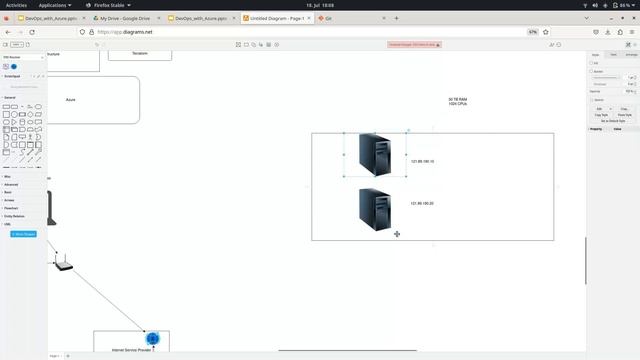Click the canvas vertical scrollbar
The width and height of the screenshot is (640, 360).
586,260
